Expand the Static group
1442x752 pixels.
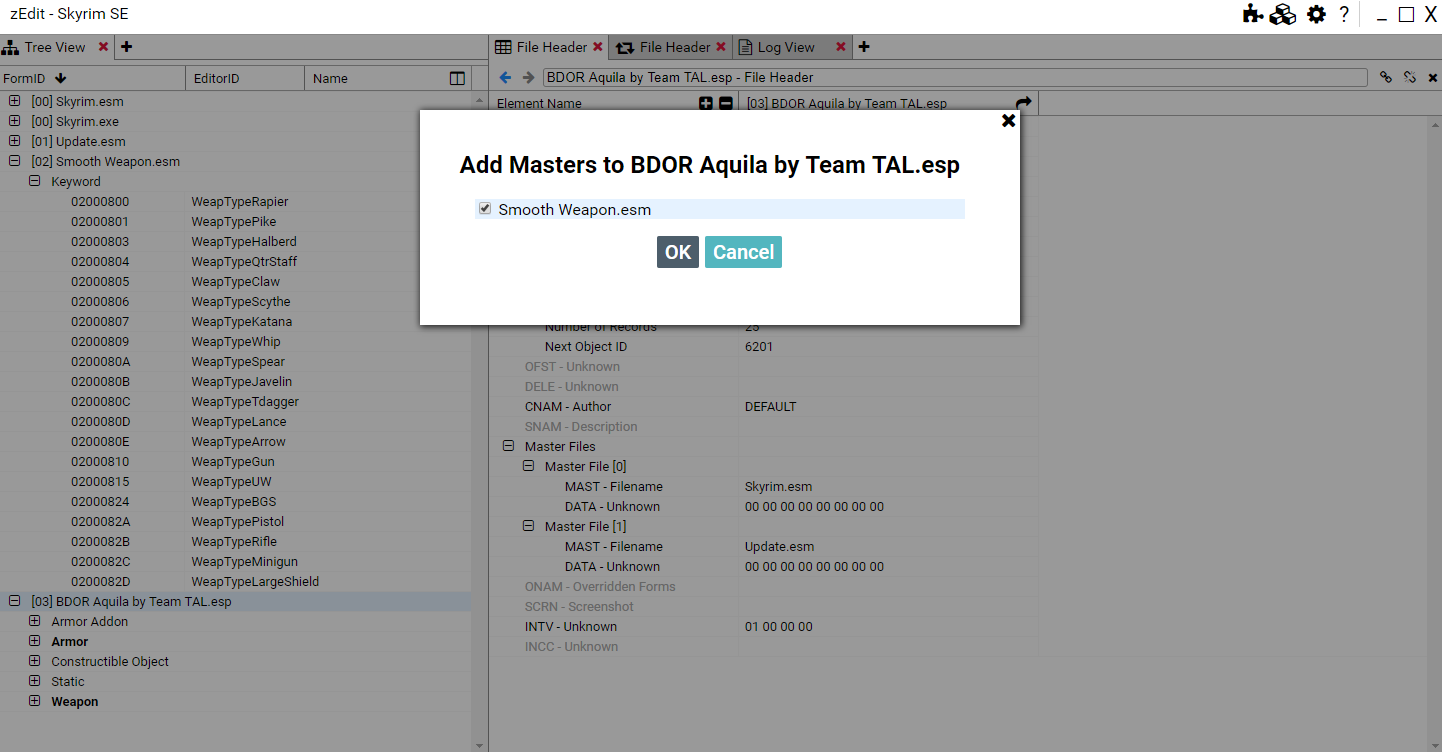[35, 681]
